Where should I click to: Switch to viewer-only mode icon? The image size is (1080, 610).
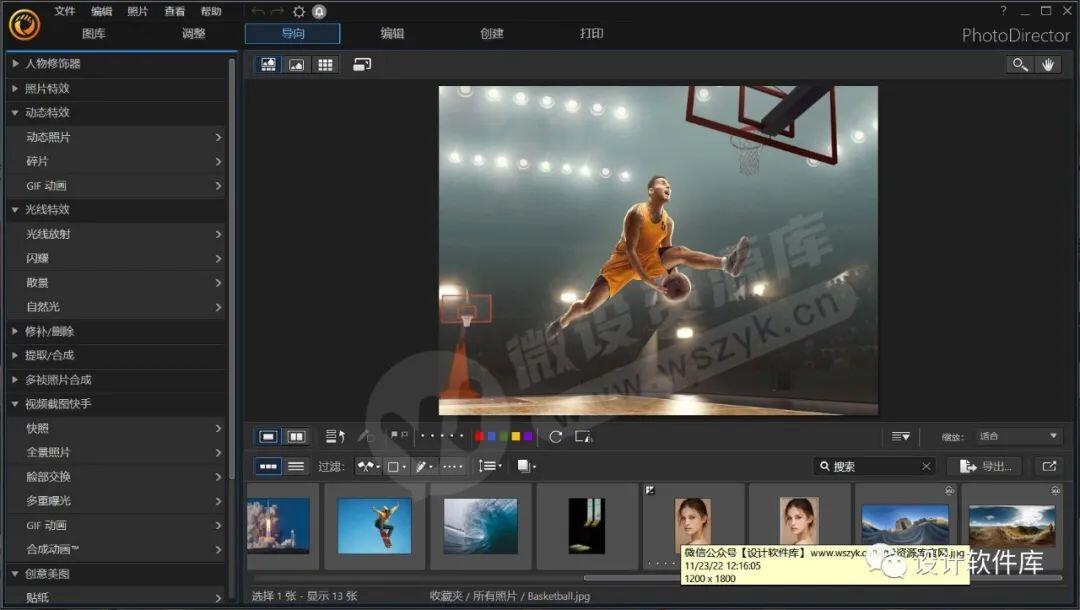pyautogui.click(x=296, y=64)
